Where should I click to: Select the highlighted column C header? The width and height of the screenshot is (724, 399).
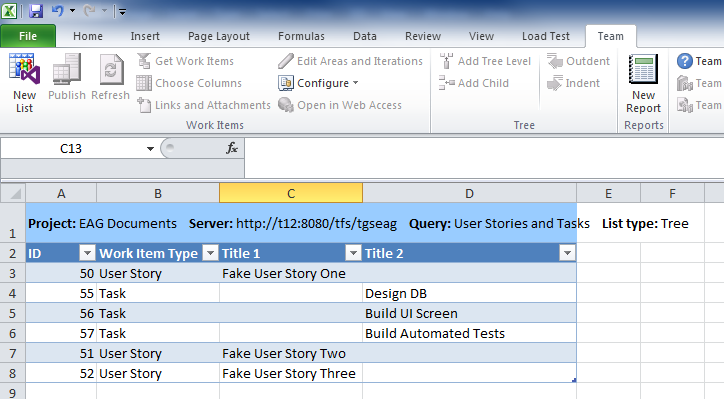[291, 193]
